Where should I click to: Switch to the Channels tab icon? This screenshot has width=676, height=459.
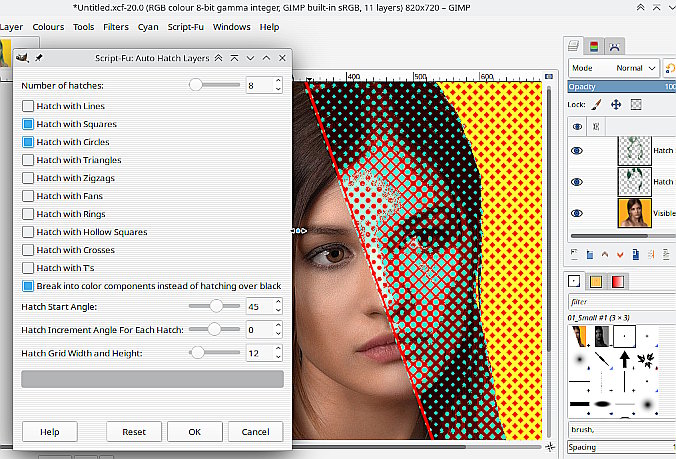pyautogui.click(x=594, y=47)
